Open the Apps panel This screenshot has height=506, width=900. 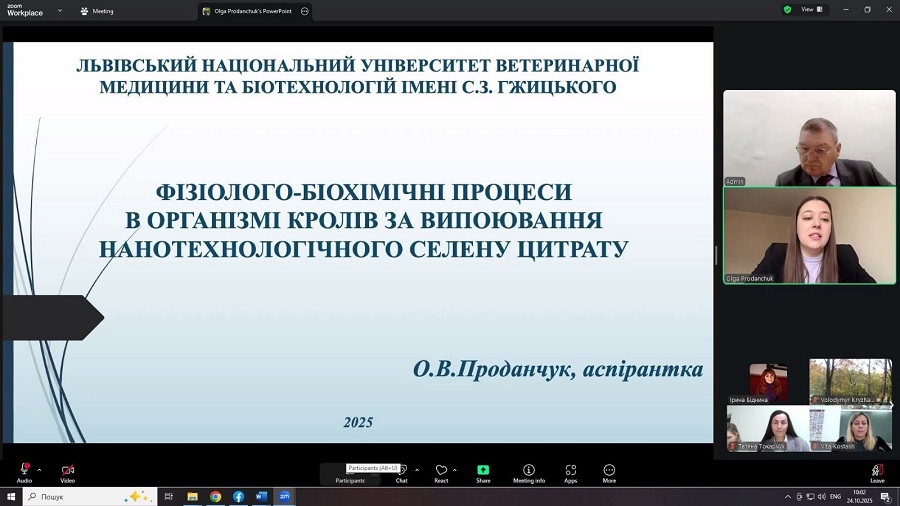coord(570,472)
